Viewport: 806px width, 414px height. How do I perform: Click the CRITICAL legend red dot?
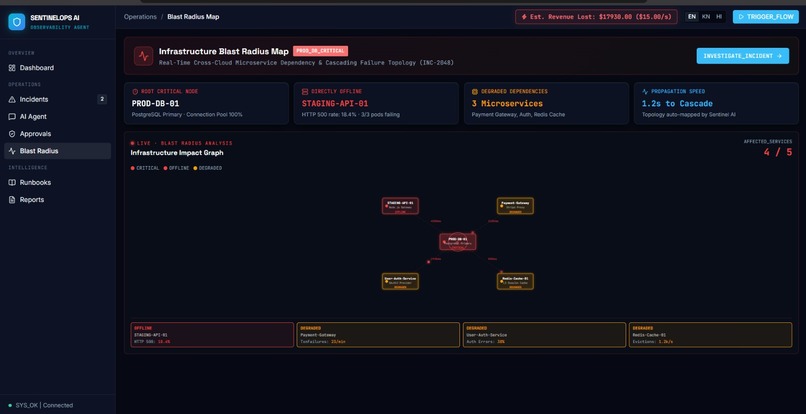pyautogui.click(x=133, y=168)
